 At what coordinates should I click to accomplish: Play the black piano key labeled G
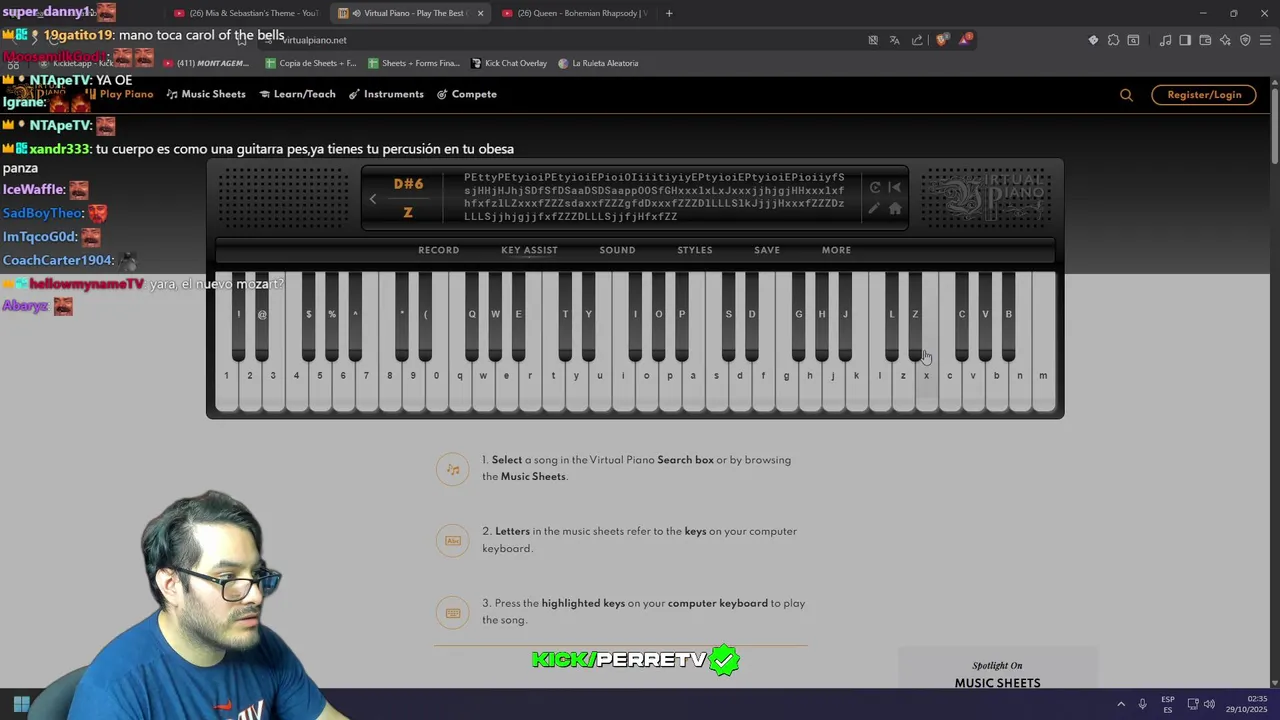point(798,315)
